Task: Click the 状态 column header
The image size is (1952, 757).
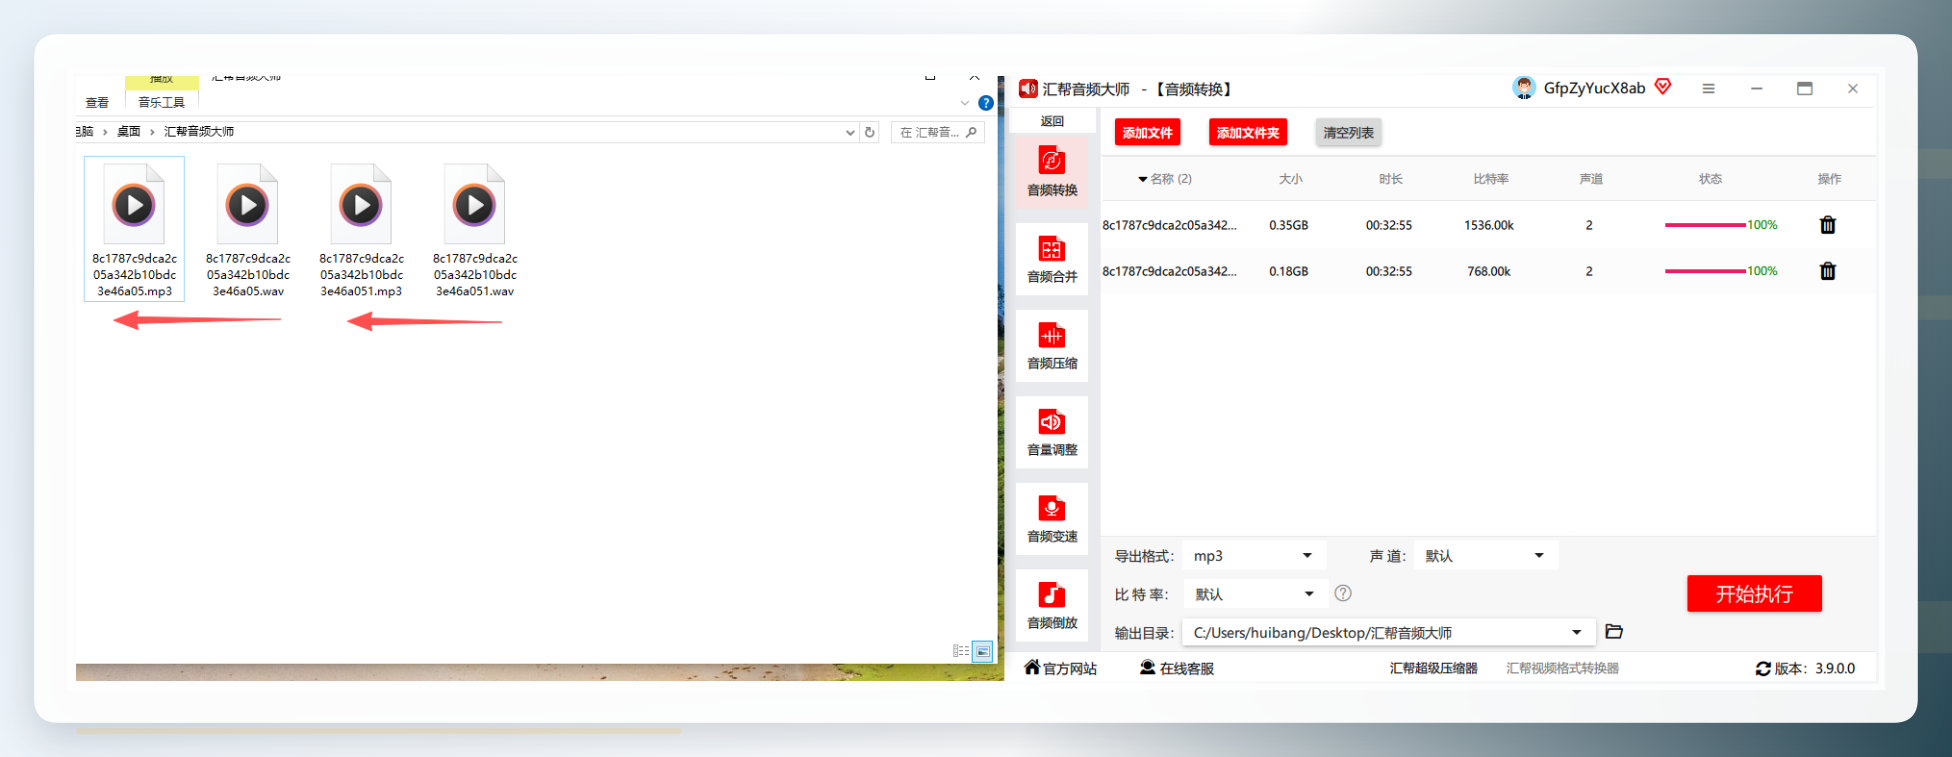Action: (x=1710, y=179)
